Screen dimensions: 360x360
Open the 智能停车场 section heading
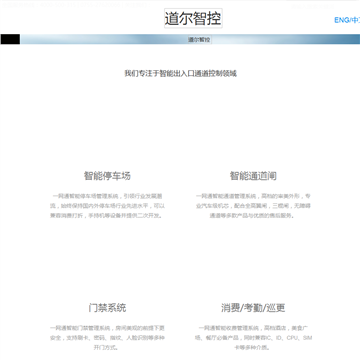(x=107, y=176)
